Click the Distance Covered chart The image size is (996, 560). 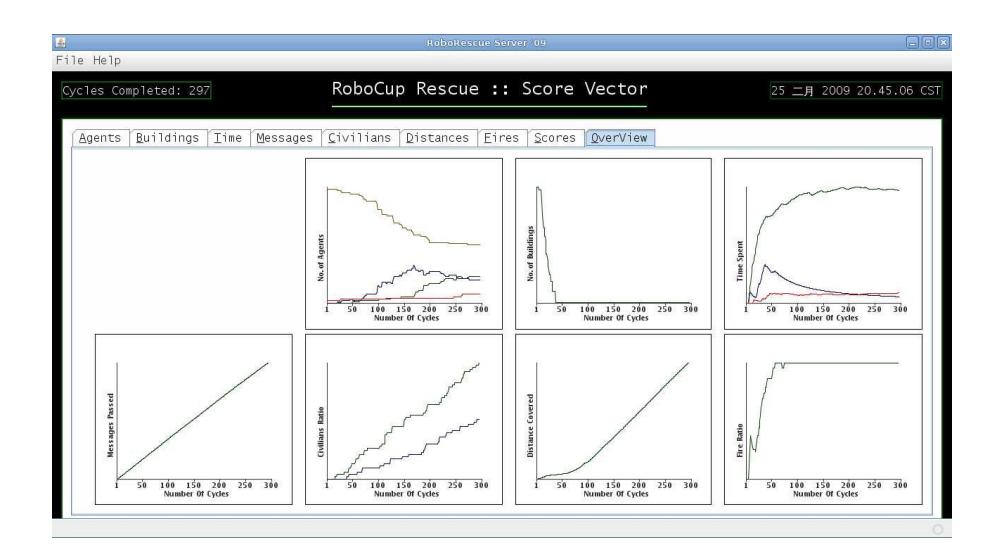614,420
